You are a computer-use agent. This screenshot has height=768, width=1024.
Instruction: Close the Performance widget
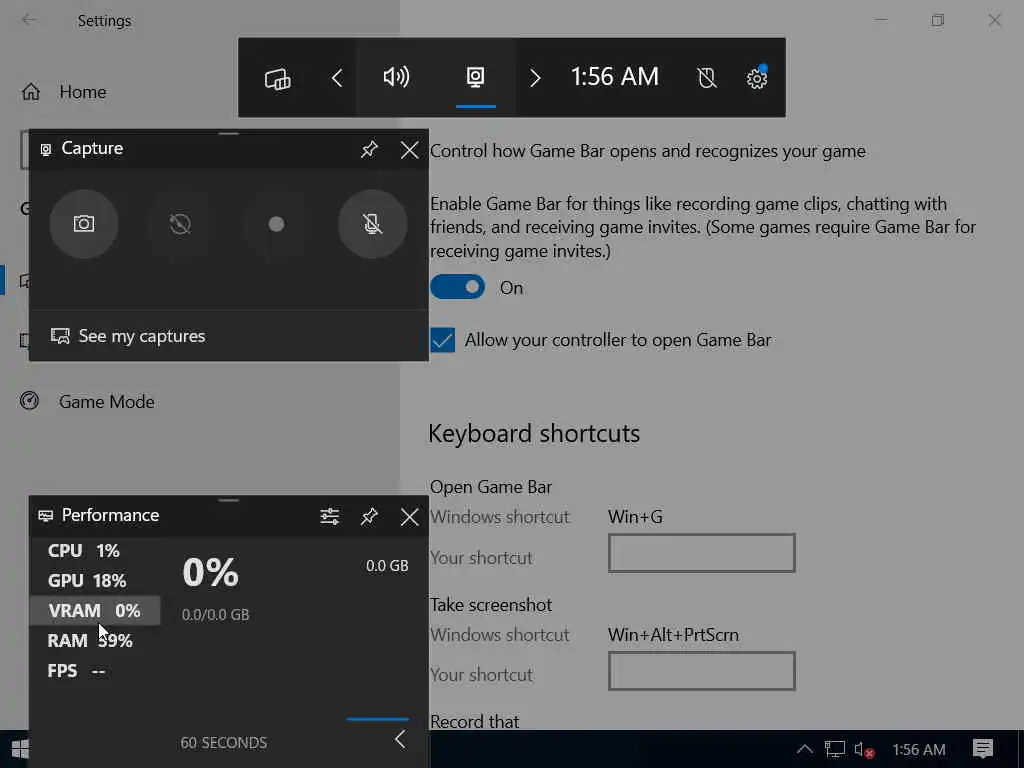409,517
